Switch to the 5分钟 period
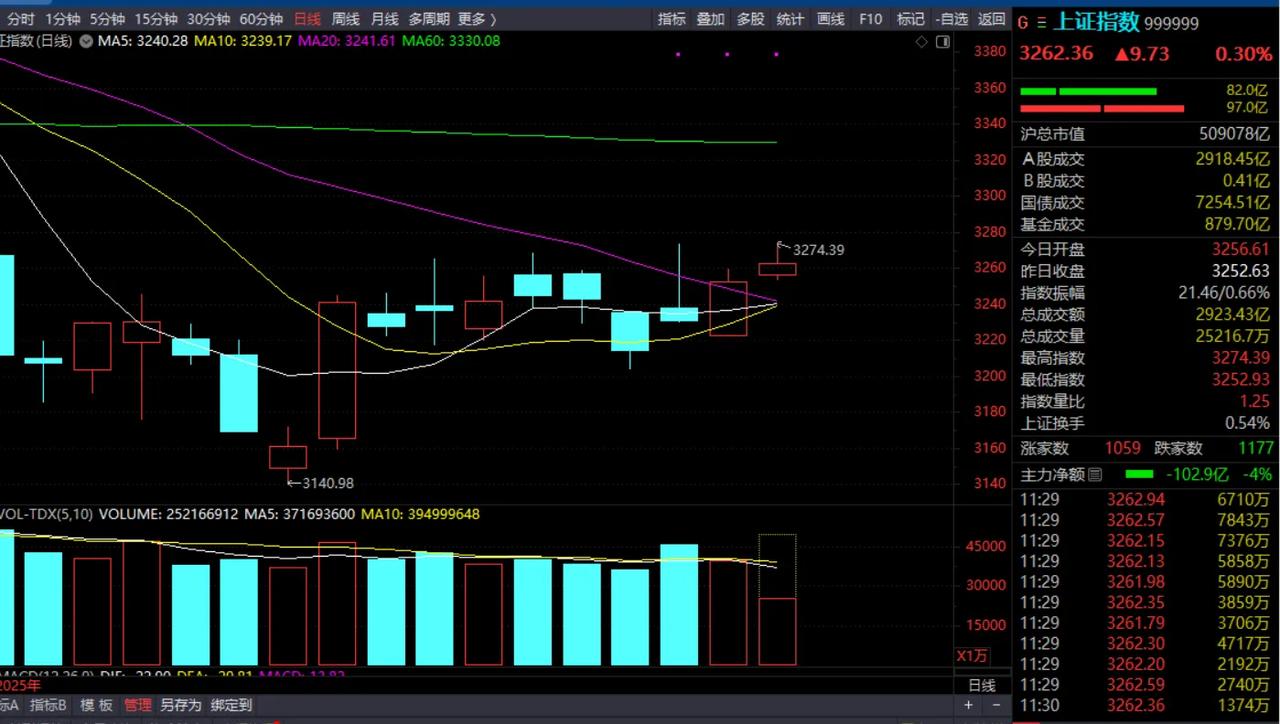 click(x=107, y=19)
